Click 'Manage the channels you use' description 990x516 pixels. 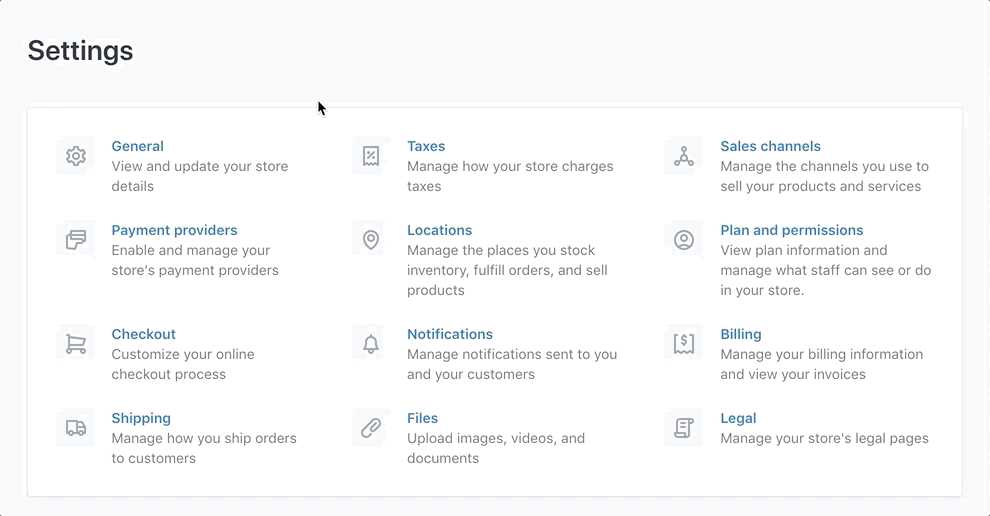pos(825,176)
